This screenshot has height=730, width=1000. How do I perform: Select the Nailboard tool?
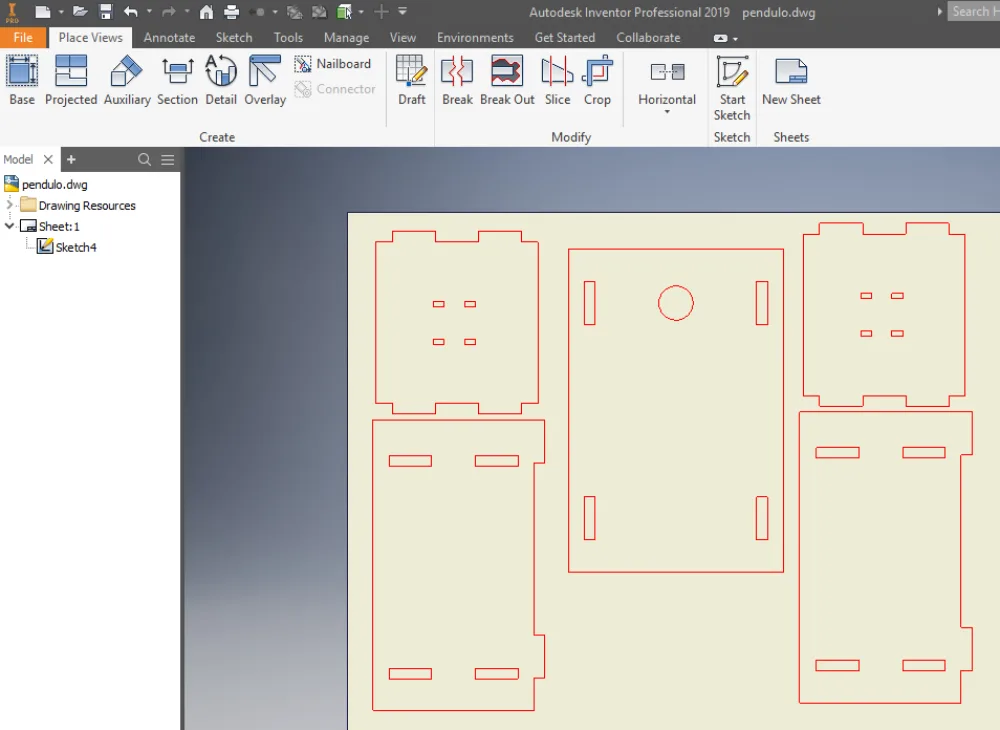click(x=333, y=64)
